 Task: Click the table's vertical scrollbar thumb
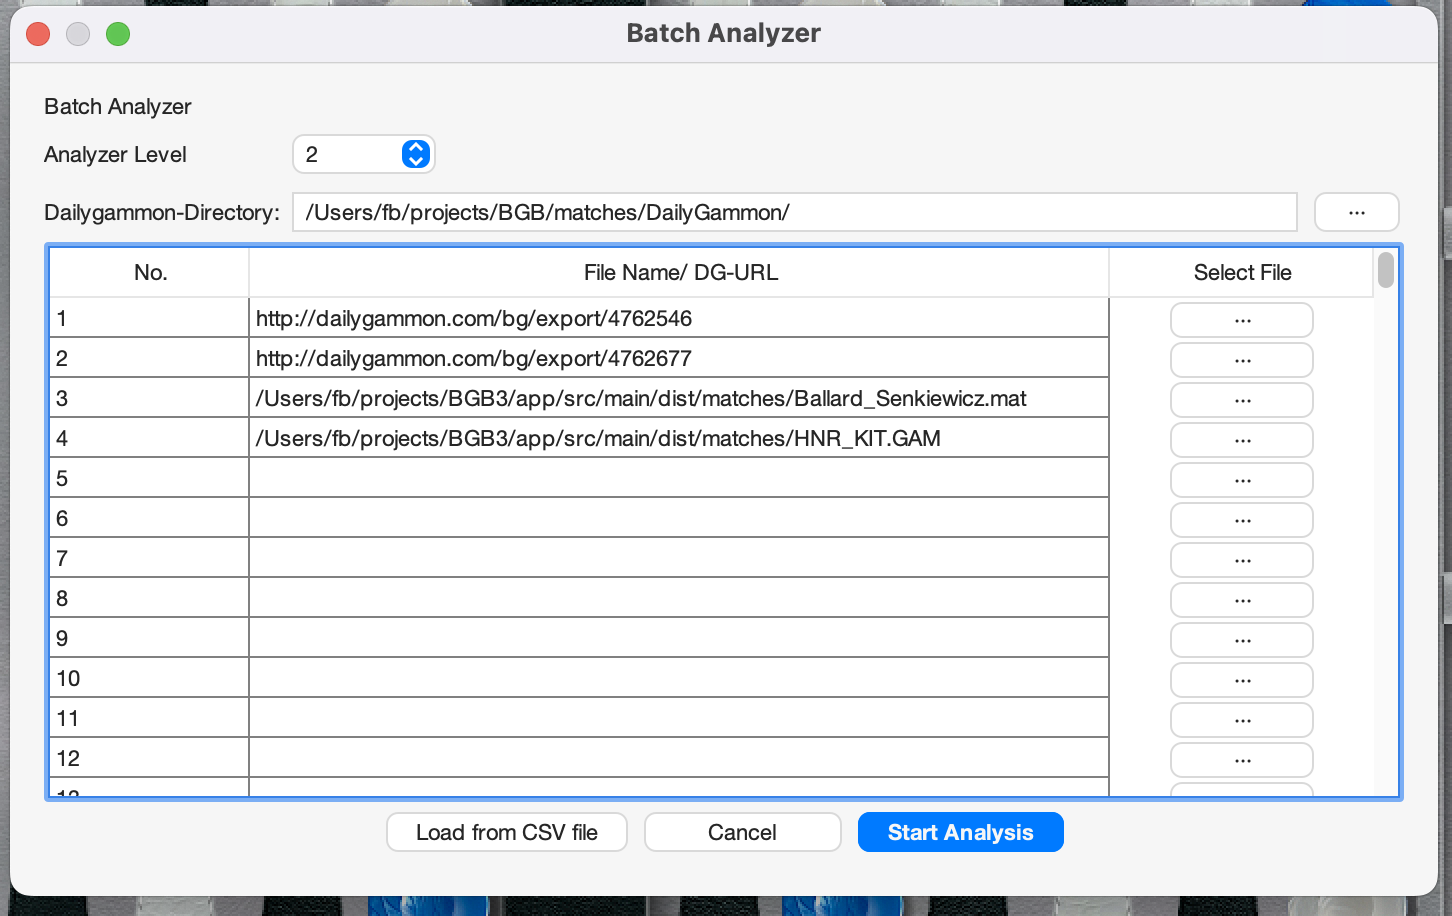(1385, 270)
